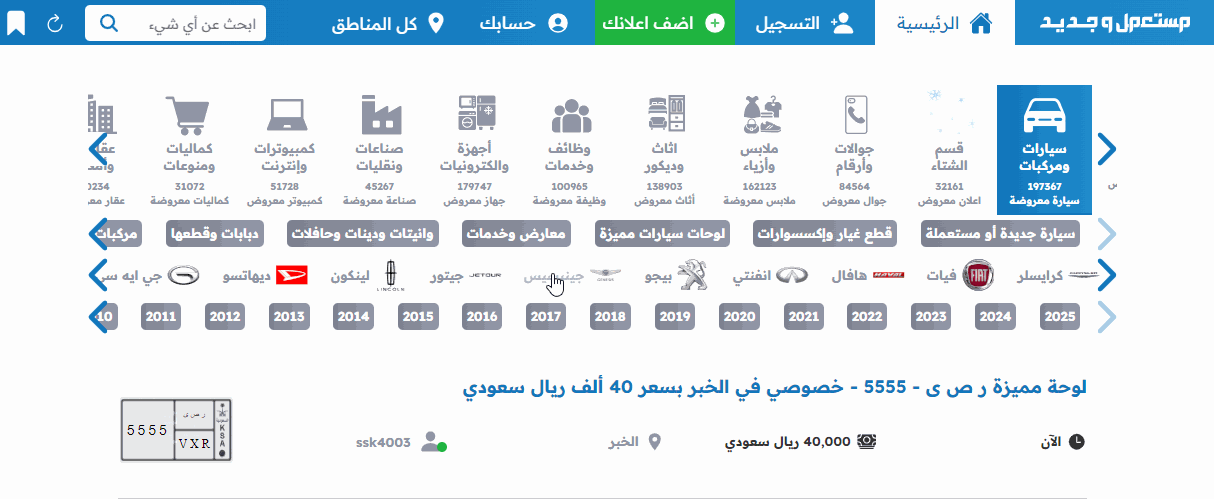Open the كماليات ومنوعات shopping cart category

189,150
